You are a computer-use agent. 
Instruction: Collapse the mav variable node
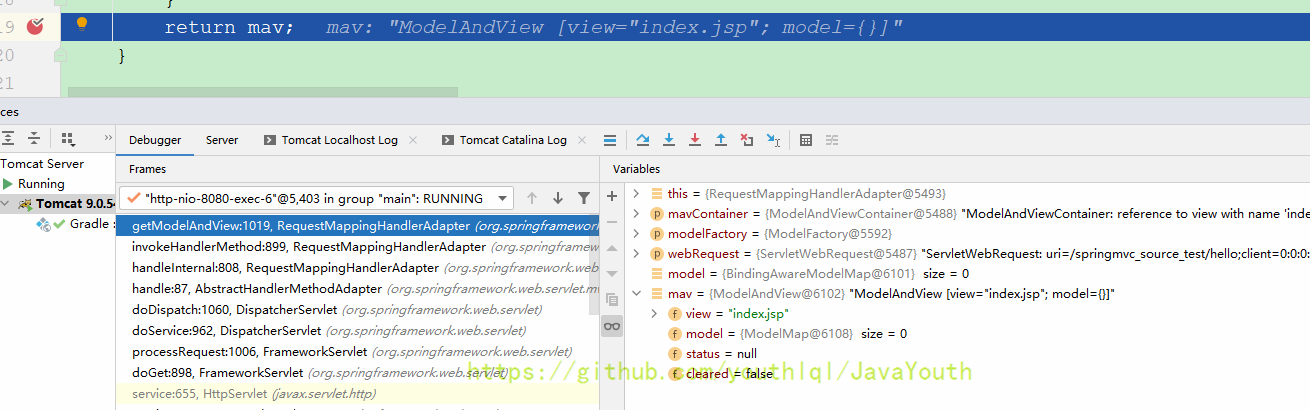(636, 294)
